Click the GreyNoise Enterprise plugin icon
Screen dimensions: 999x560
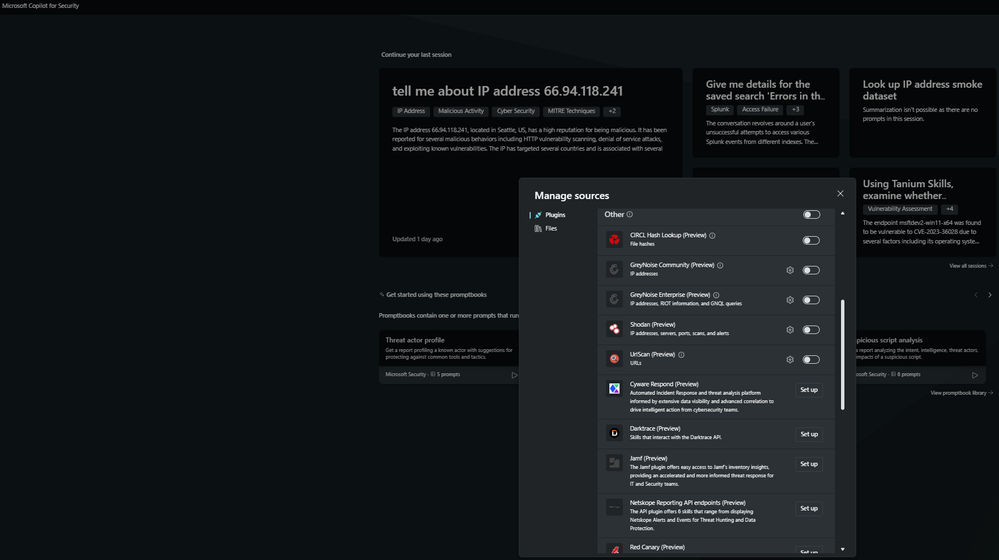tap(614, 299)
